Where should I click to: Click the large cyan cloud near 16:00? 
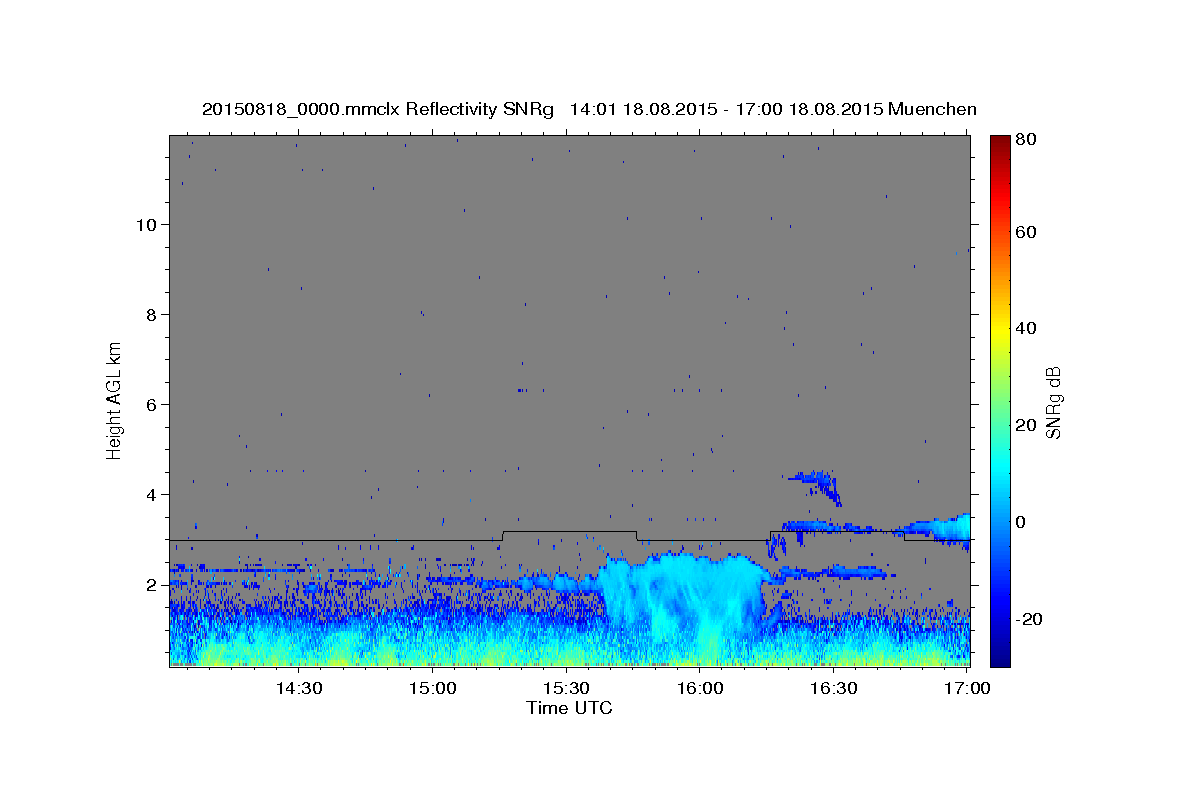point(685,600)
